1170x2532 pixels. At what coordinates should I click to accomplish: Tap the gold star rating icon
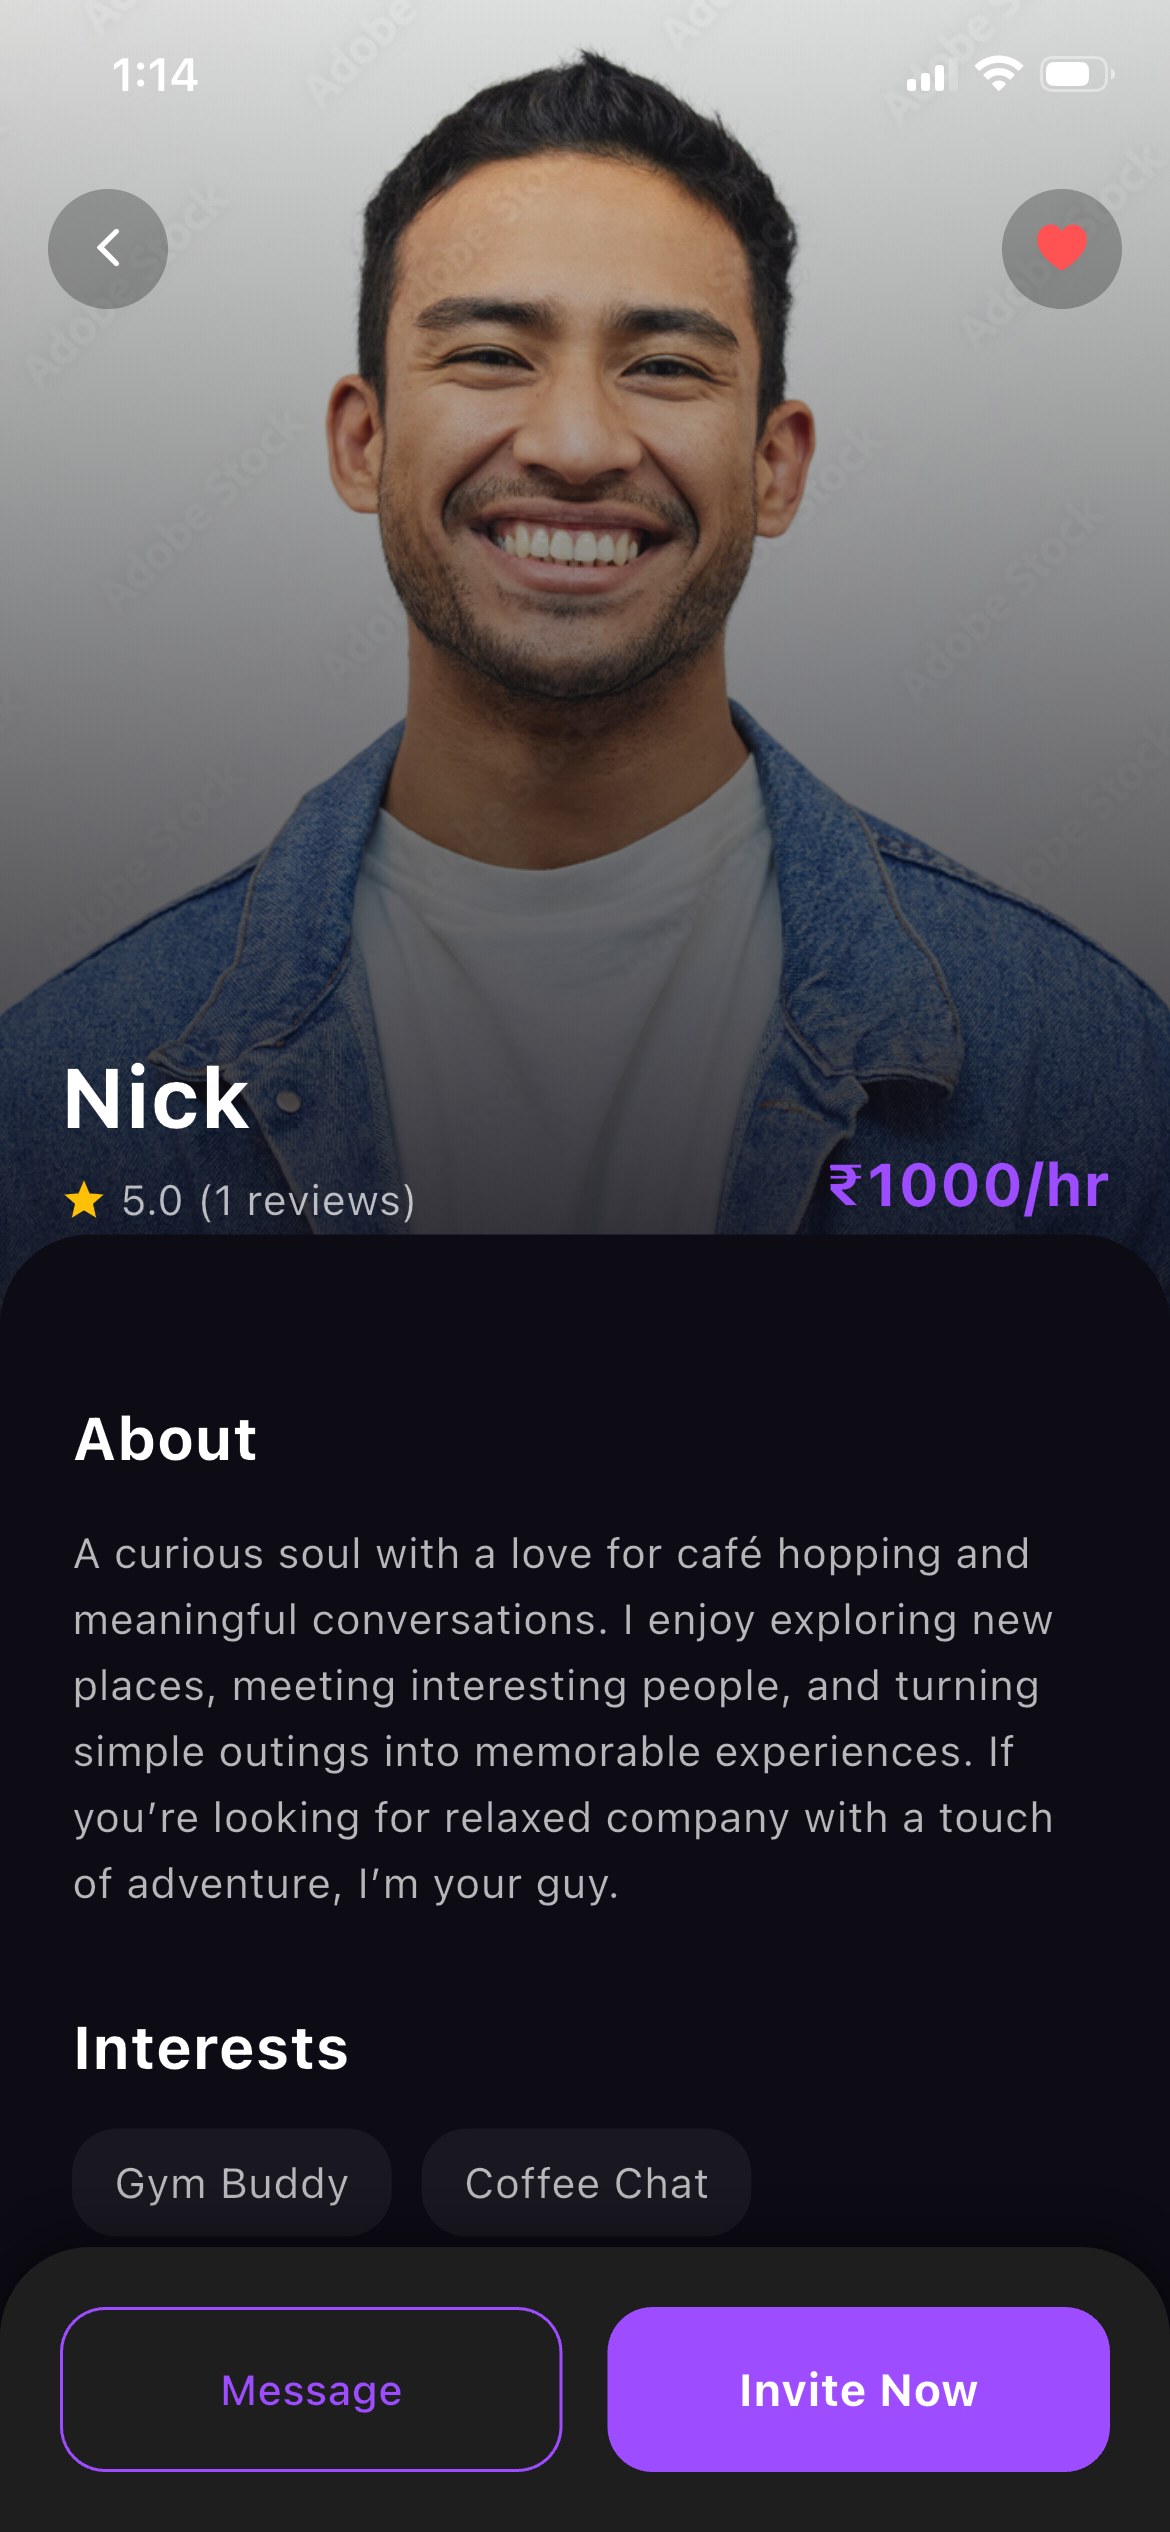pos(84,1200)
